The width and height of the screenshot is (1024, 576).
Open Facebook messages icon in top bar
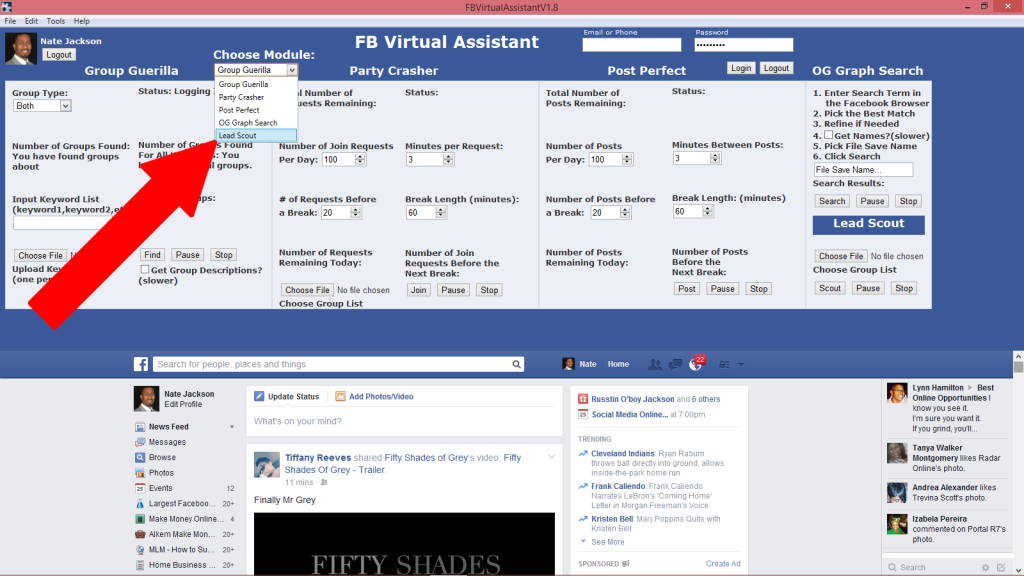click(x=675, y=364)
